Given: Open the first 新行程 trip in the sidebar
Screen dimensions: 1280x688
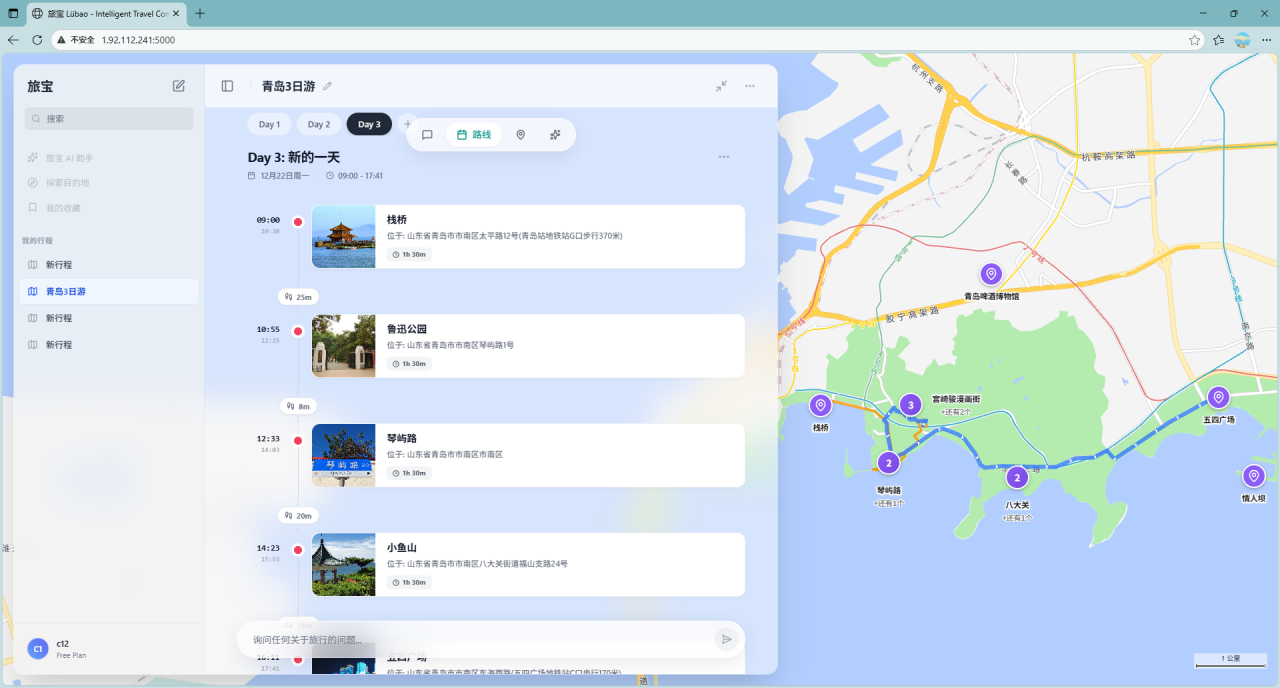Looking at the screenshot, I should coord(109,265).
